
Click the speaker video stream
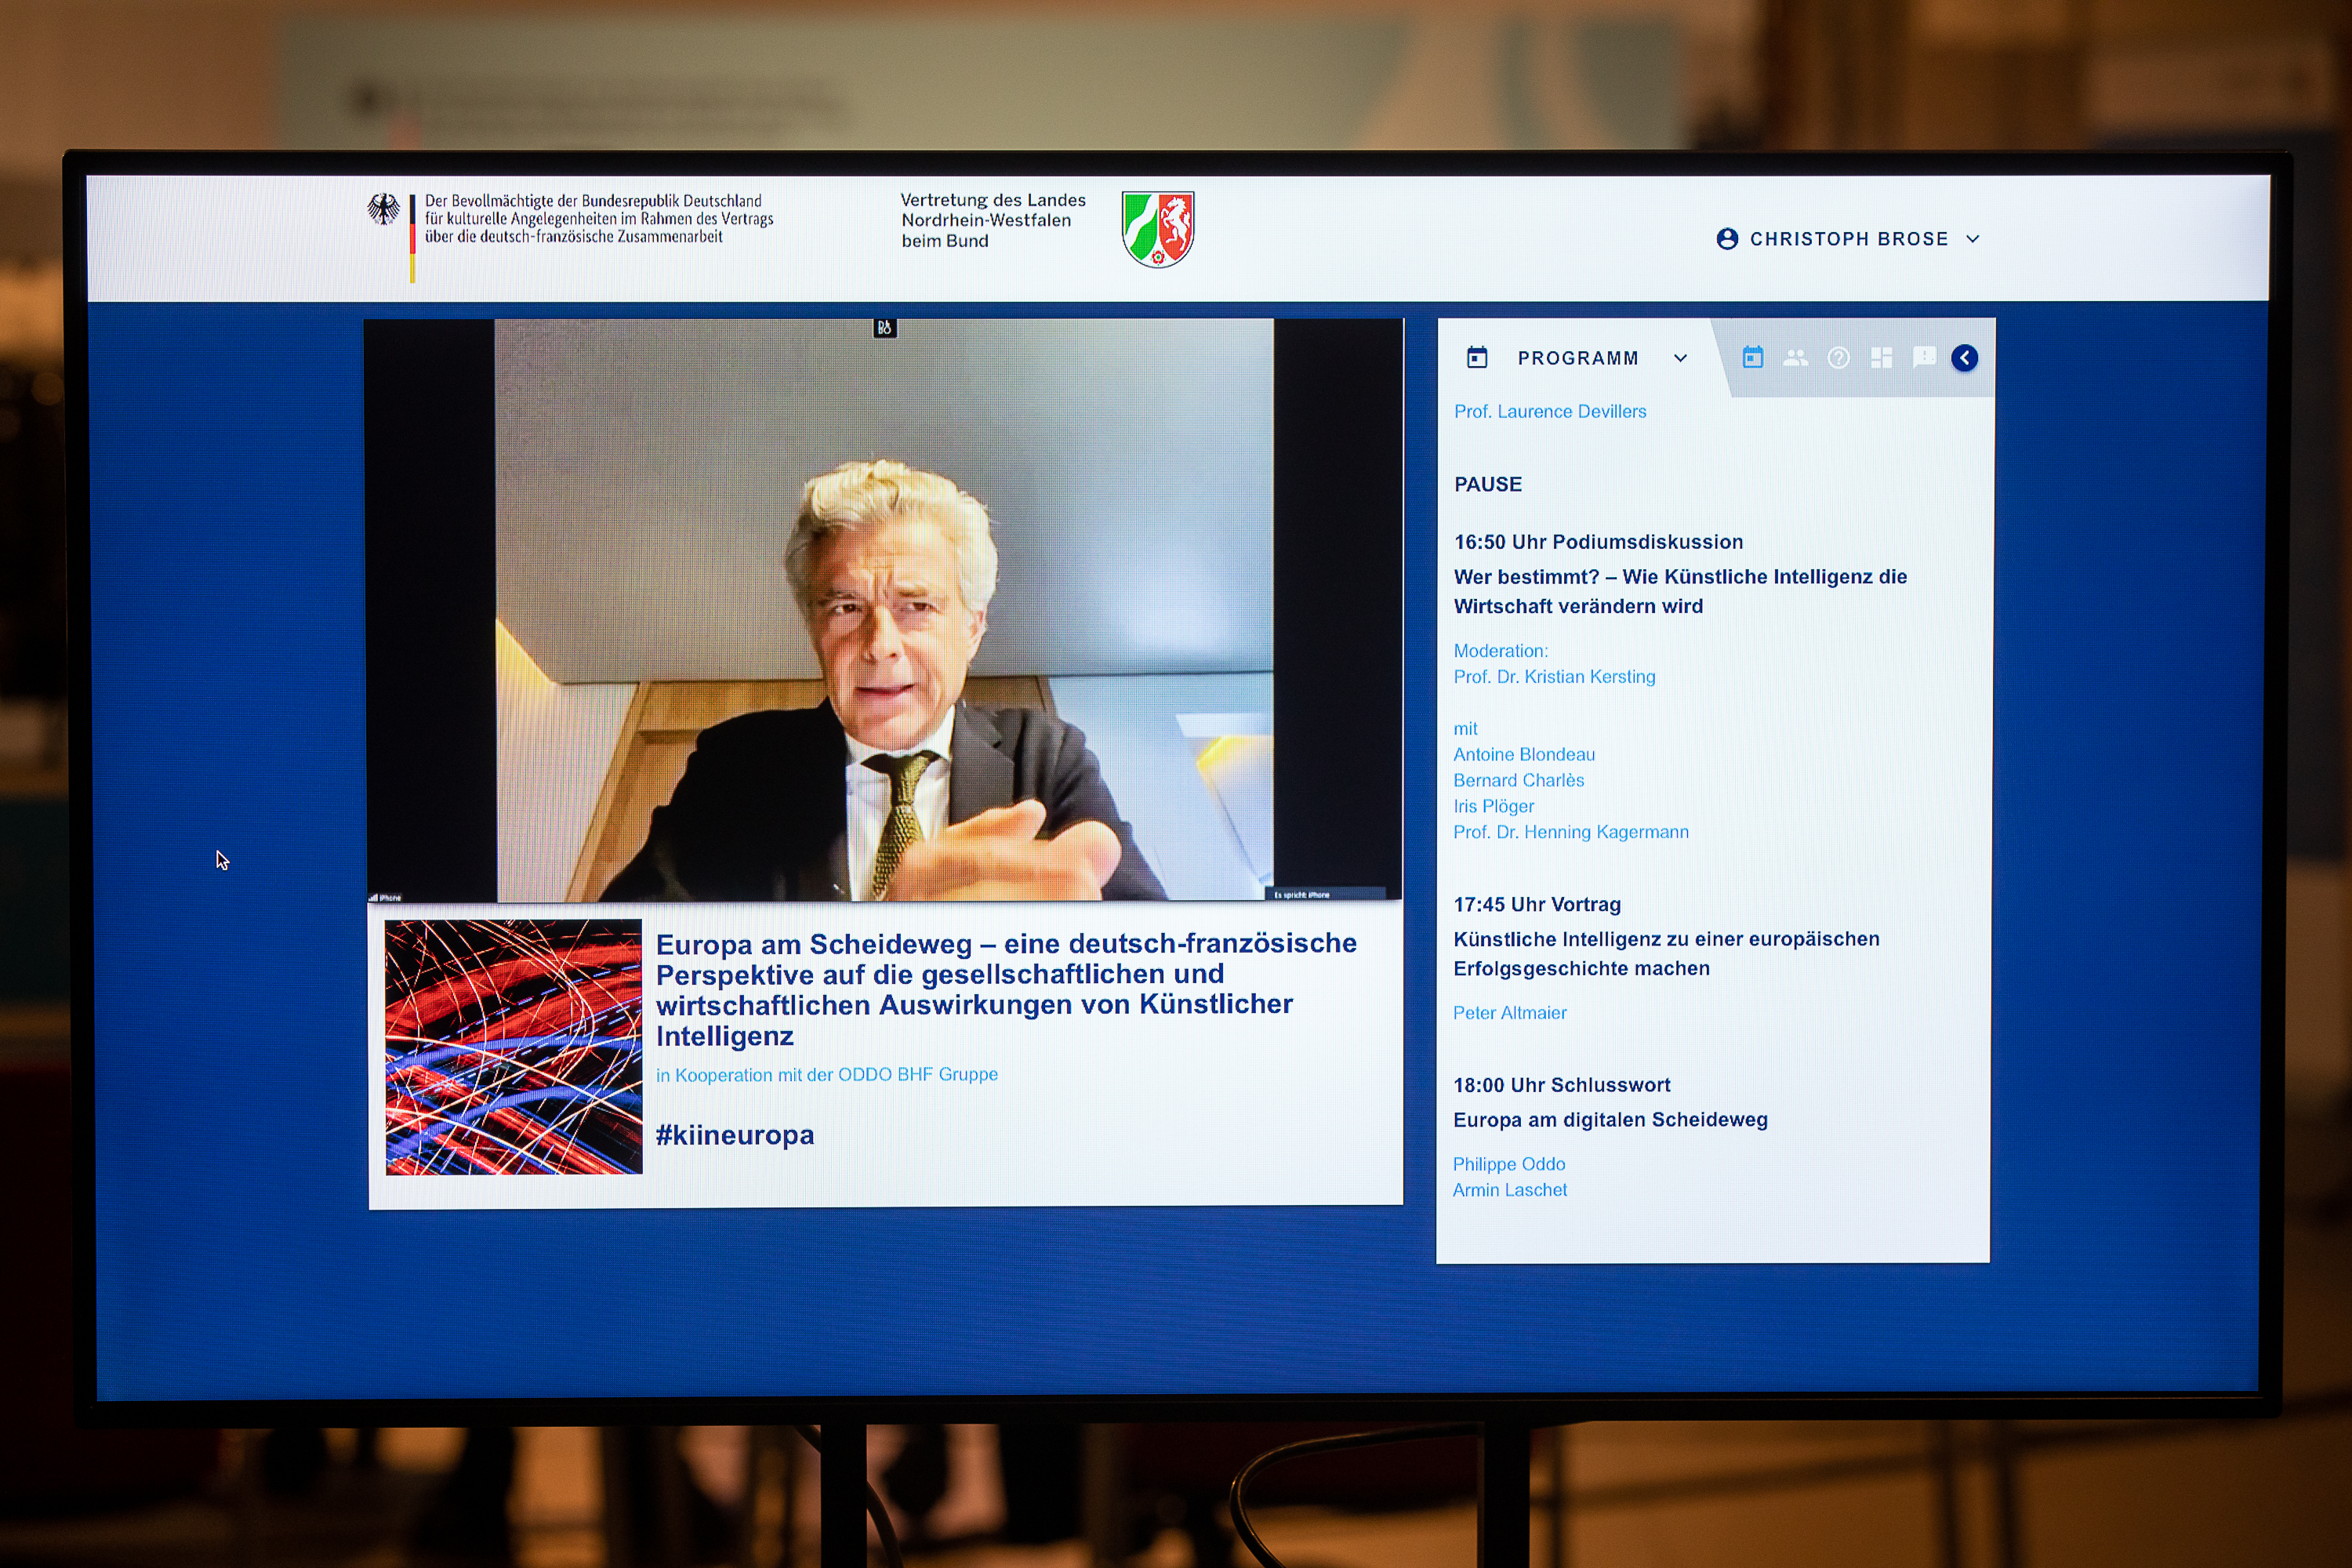pyautogui.click(x=884, y=610)
